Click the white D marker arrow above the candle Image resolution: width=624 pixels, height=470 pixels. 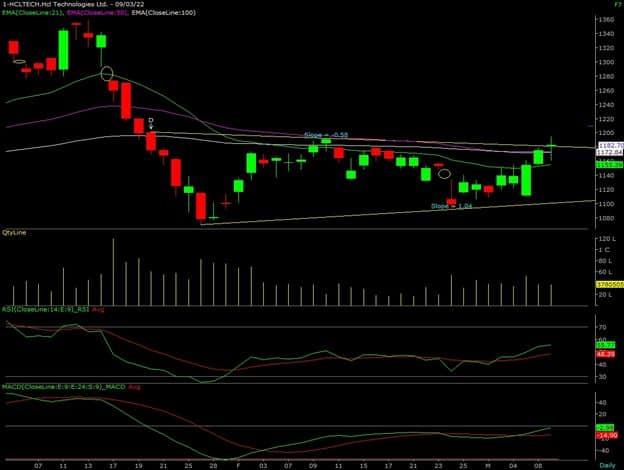[x=151, y=123]
